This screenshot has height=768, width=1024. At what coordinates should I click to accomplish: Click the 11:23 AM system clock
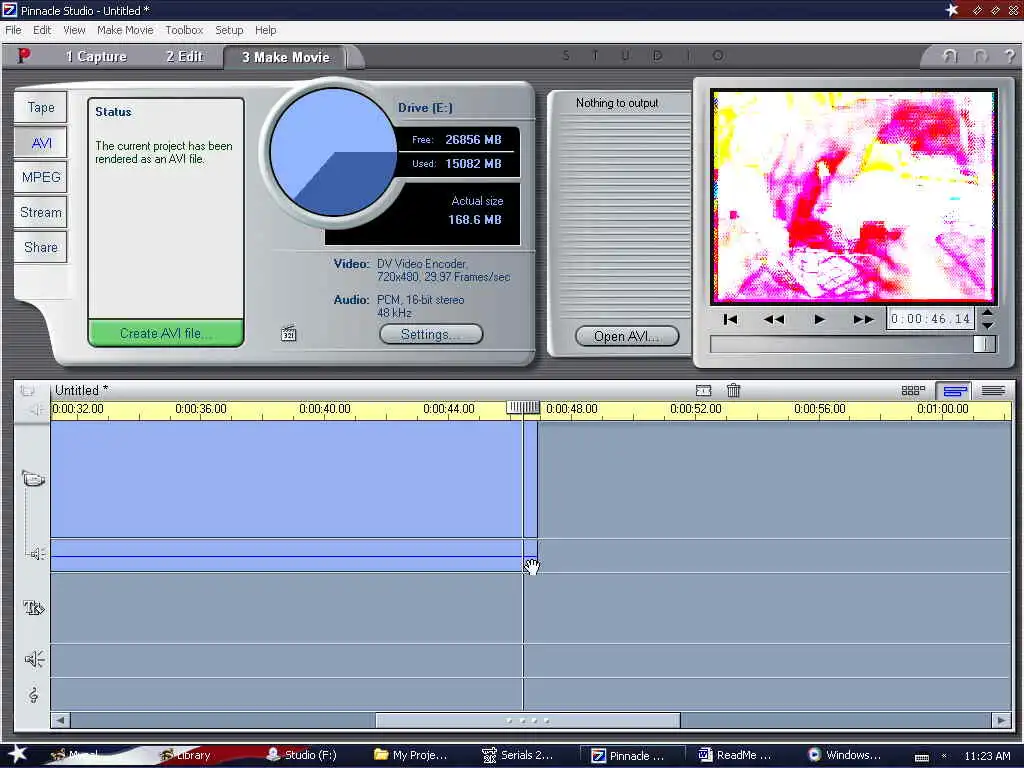987,756
